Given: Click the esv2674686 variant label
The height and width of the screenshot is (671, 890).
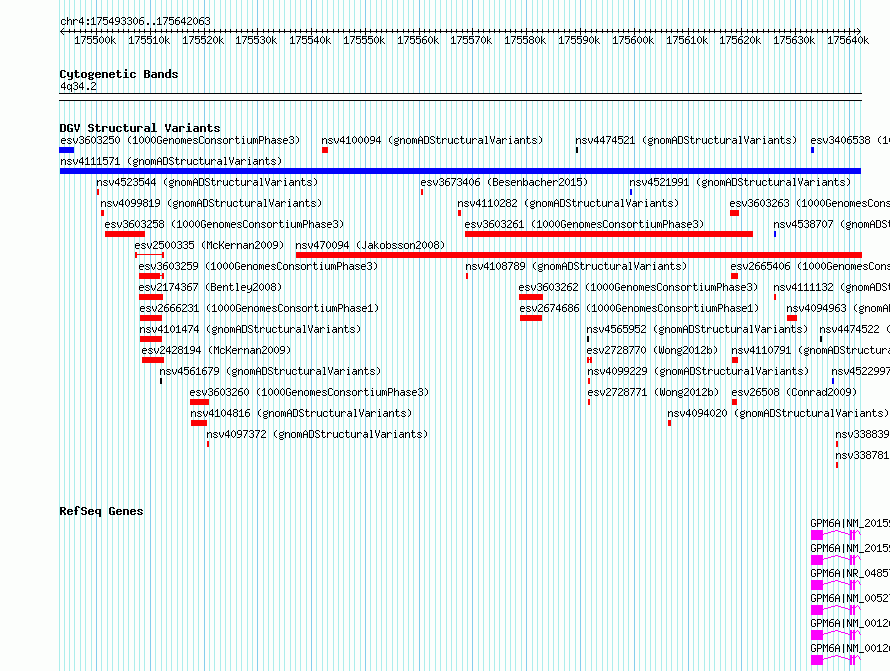Looking at the screenshot, I should click(639, 308).
